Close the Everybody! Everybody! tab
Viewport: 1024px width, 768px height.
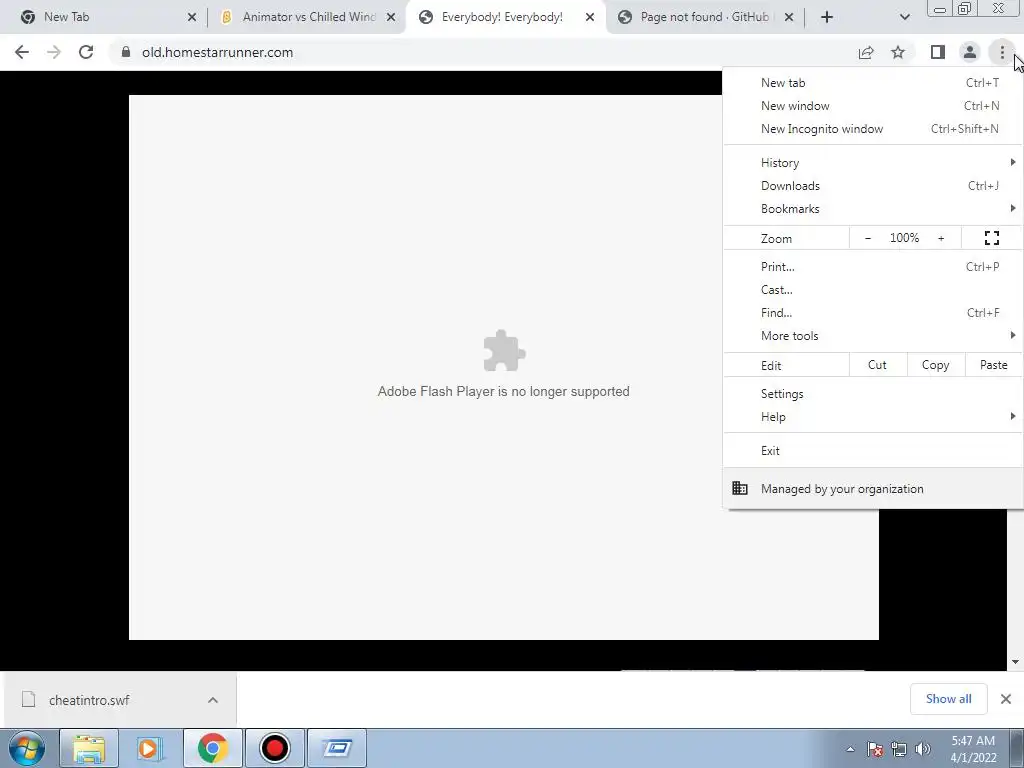[590, 17]
